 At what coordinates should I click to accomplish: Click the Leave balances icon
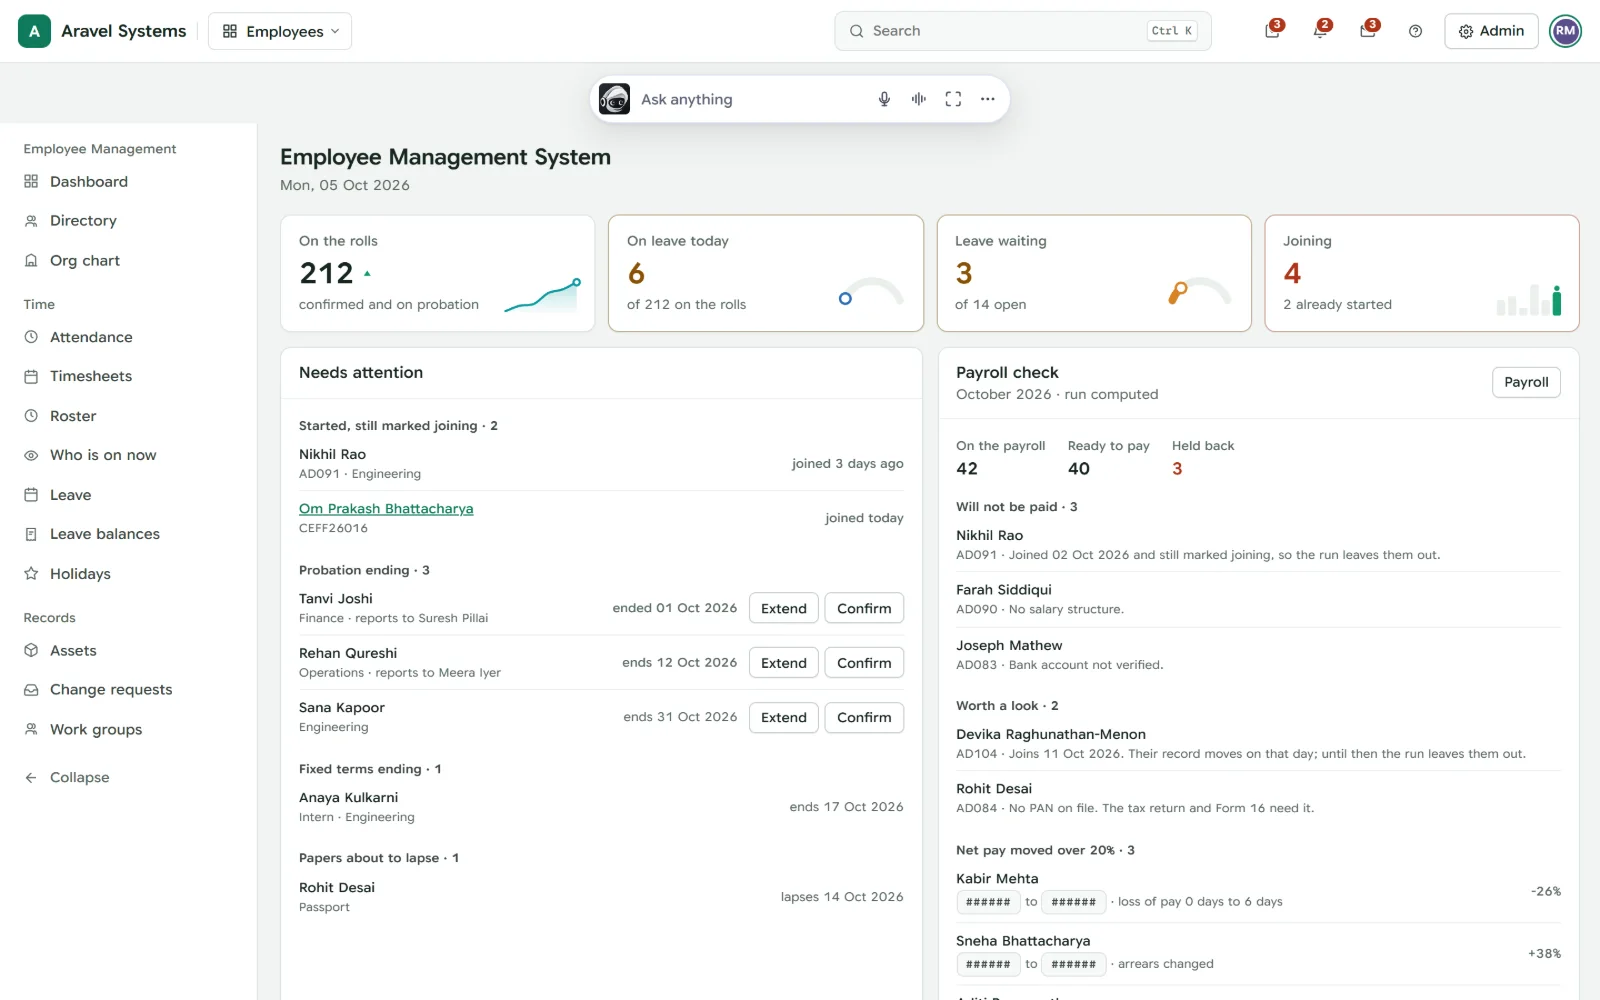pos(31,534)
